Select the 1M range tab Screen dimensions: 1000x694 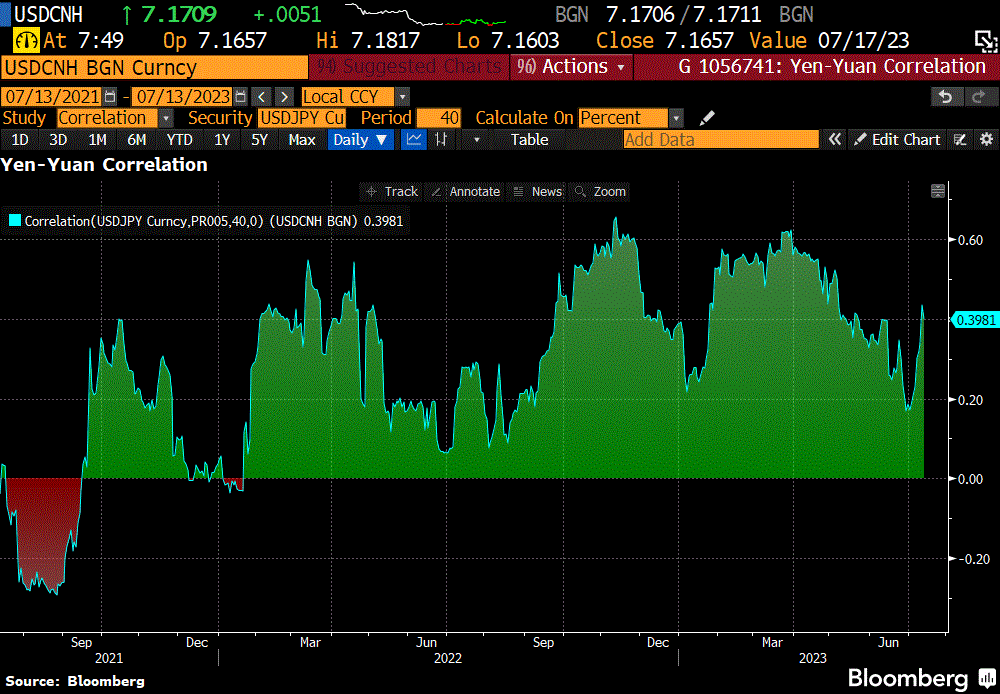pyautogui.click(x=97, y=140)
